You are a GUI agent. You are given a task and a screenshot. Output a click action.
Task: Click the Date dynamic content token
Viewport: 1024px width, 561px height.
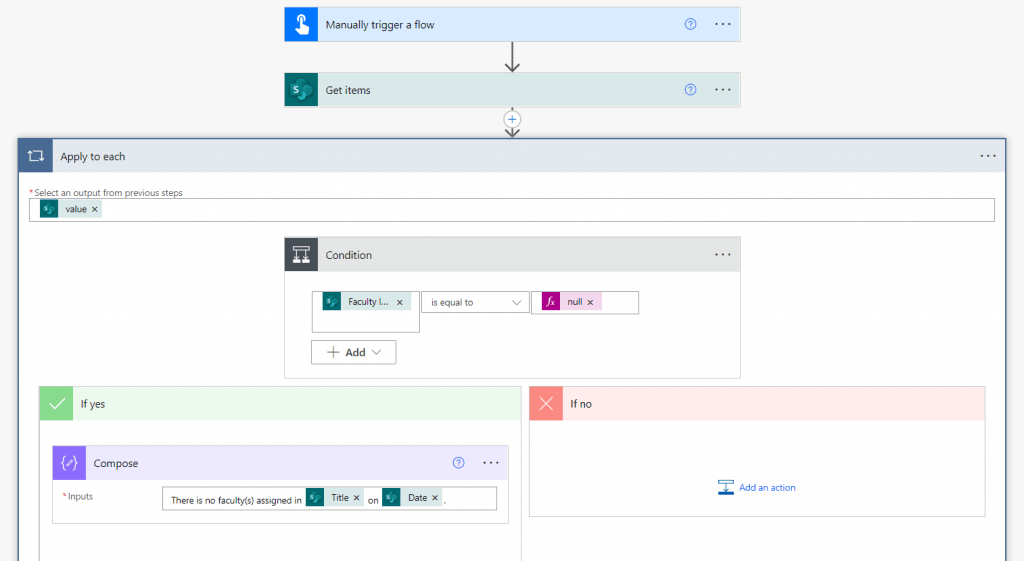point(412,498)
